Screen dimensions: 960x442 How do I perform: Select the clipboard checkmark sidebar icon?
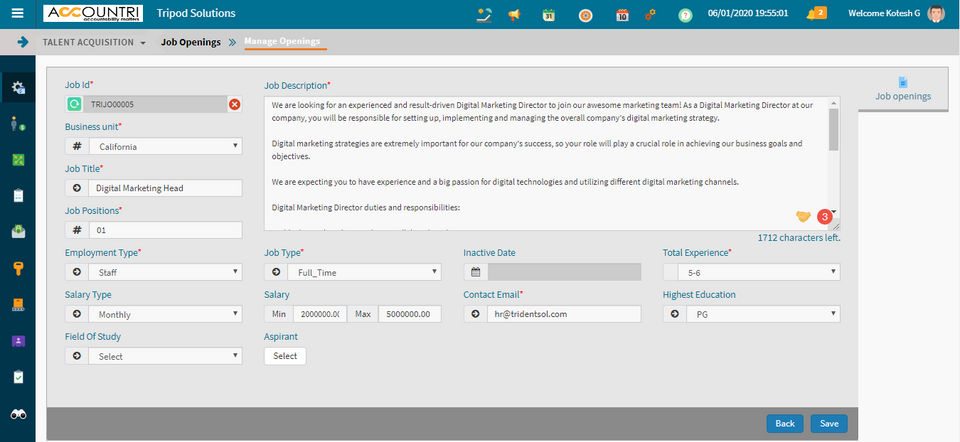click(18, 377)
